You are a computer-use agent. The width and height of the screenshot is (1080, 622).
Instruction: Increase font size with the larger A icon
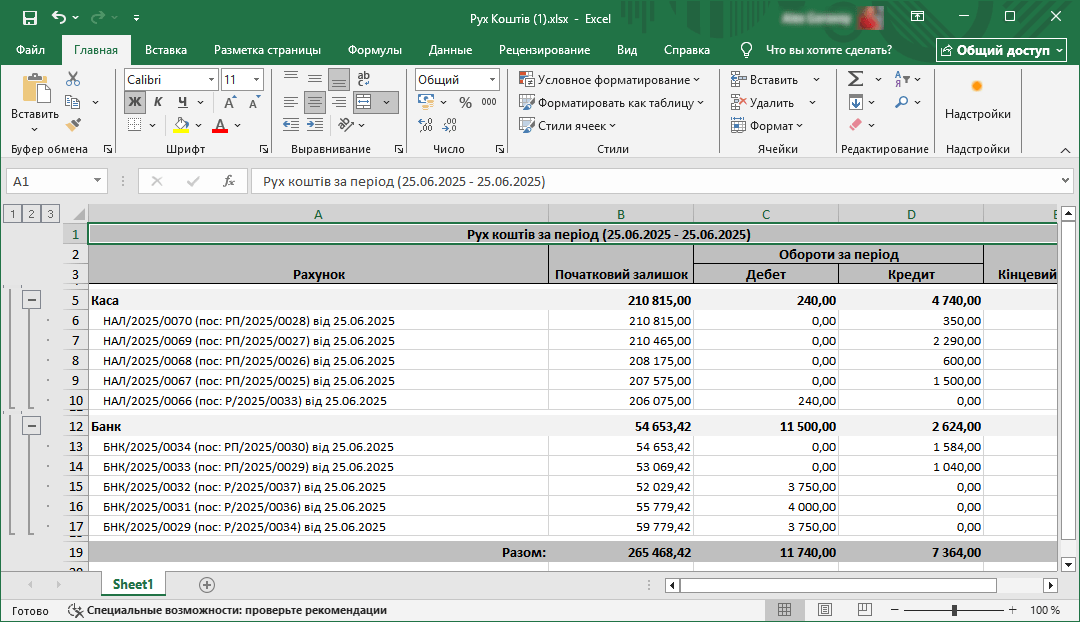coord(230,103)
